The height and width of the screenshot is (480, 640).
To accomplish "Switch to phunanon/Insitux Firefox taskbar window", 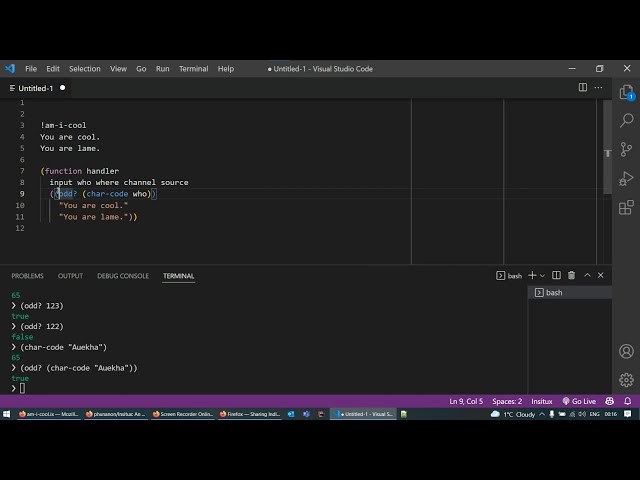I will [116, 414].
